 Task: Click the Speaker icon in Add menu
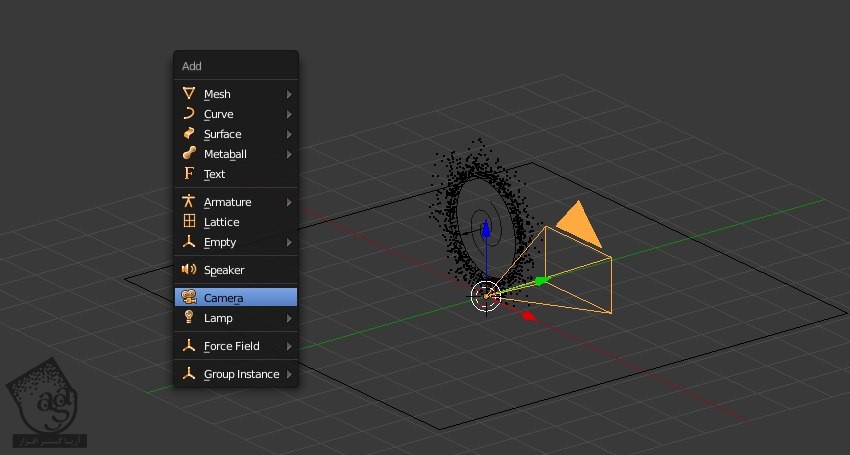(x=189, y=269)
